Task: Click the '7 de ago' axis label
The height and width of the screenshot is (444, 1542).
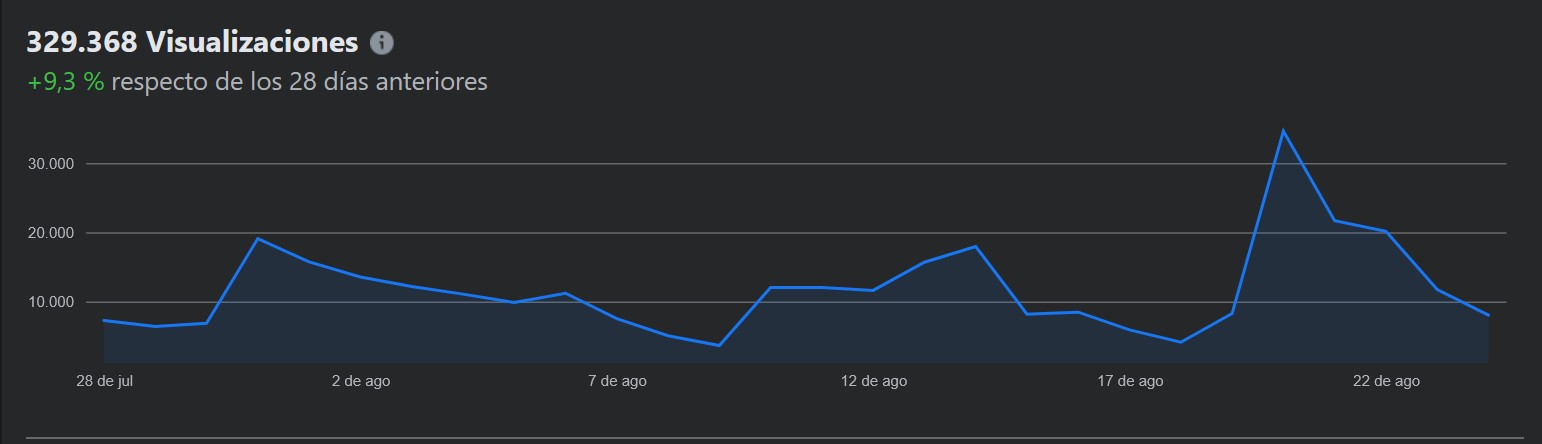Action: click(x=617, y=381)
